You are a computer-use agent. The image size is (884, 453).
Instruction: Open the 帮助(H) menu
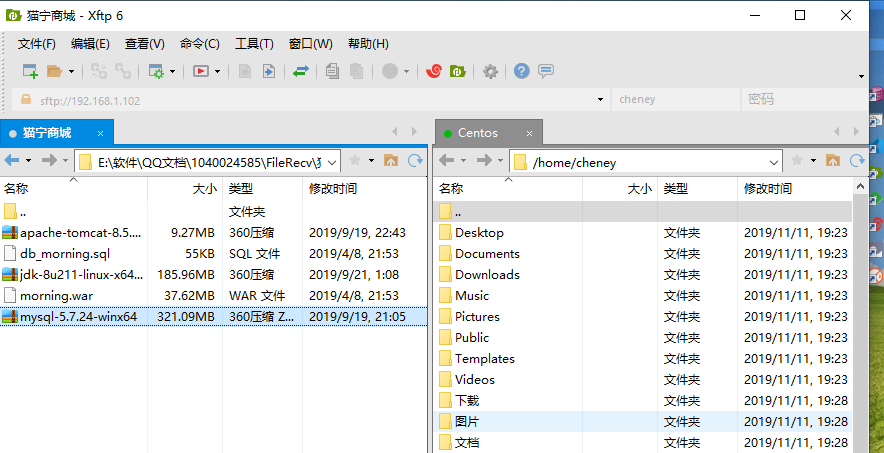tap(368, 44)
